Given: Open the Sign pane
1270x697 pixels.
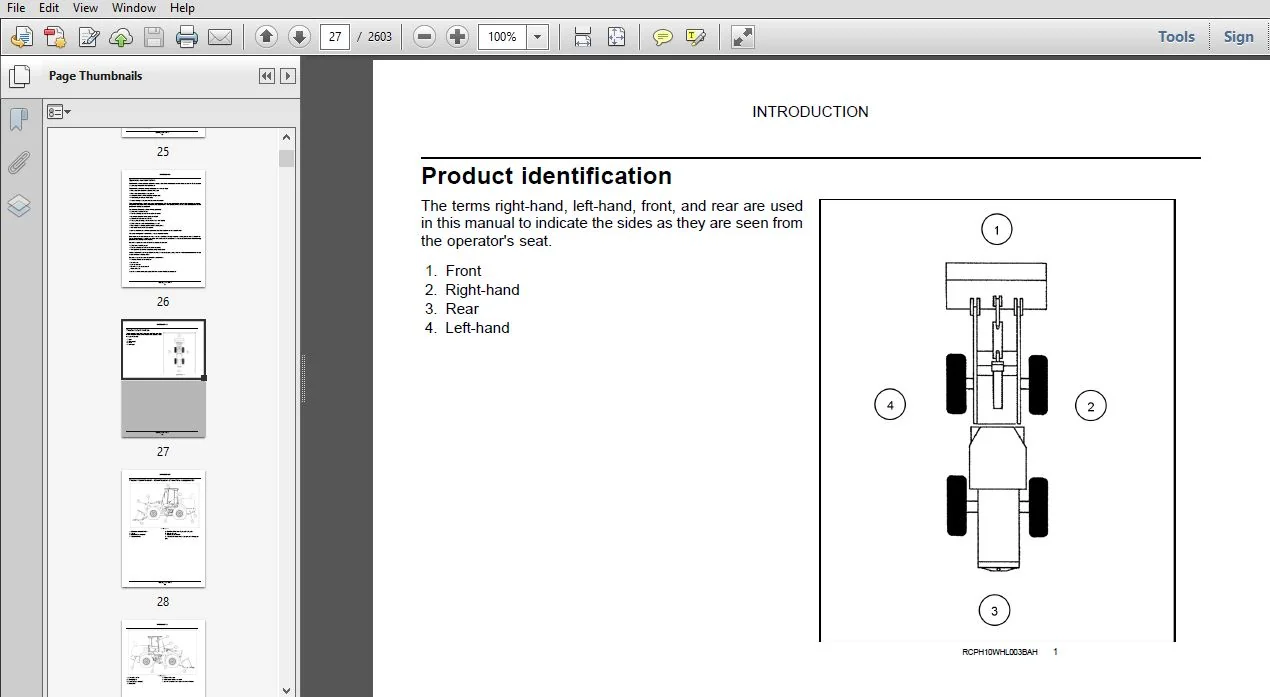Looking at the screenshot, I should pyautogui.click(x=1238, y=37).
